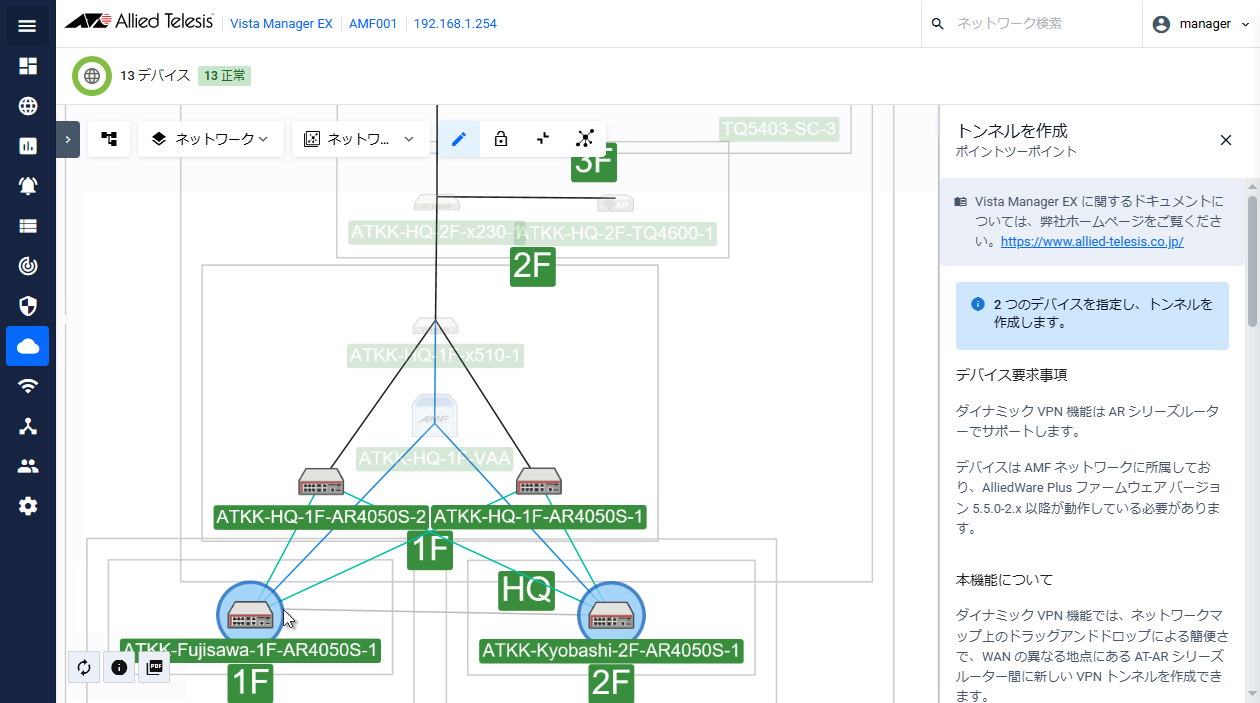The image size is (1260, 703).
Task: Open the bar chart report sidebar icon
Action: pyautogui.click(x=28, y=146)
